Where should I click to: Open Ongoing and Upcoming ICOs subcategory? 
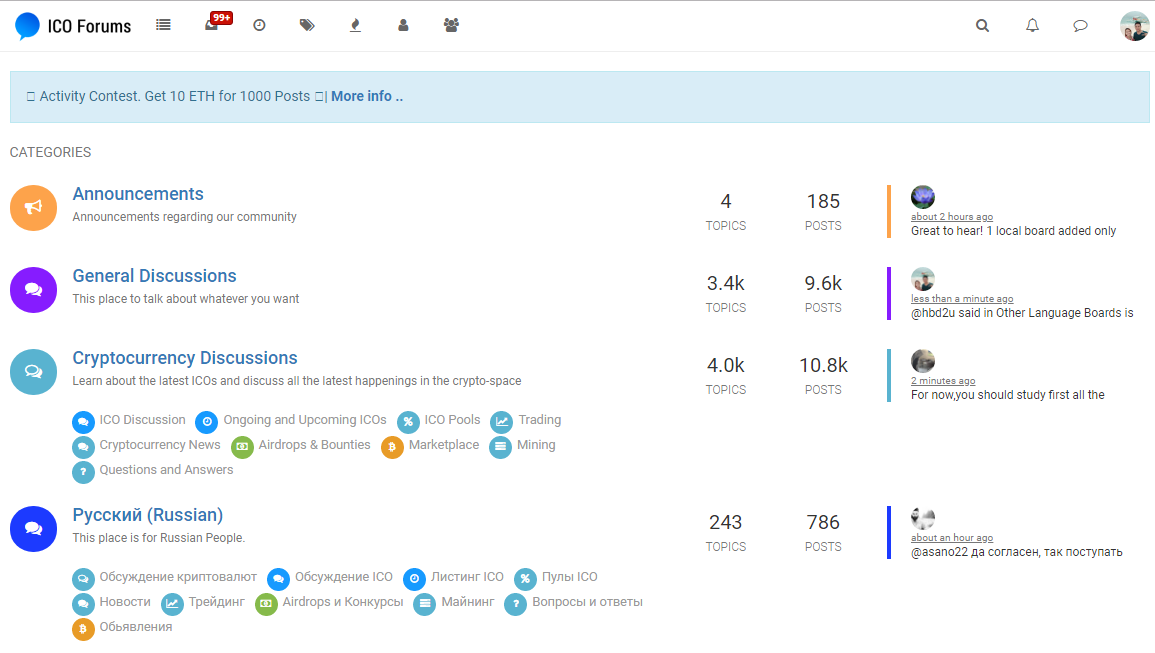305,419
